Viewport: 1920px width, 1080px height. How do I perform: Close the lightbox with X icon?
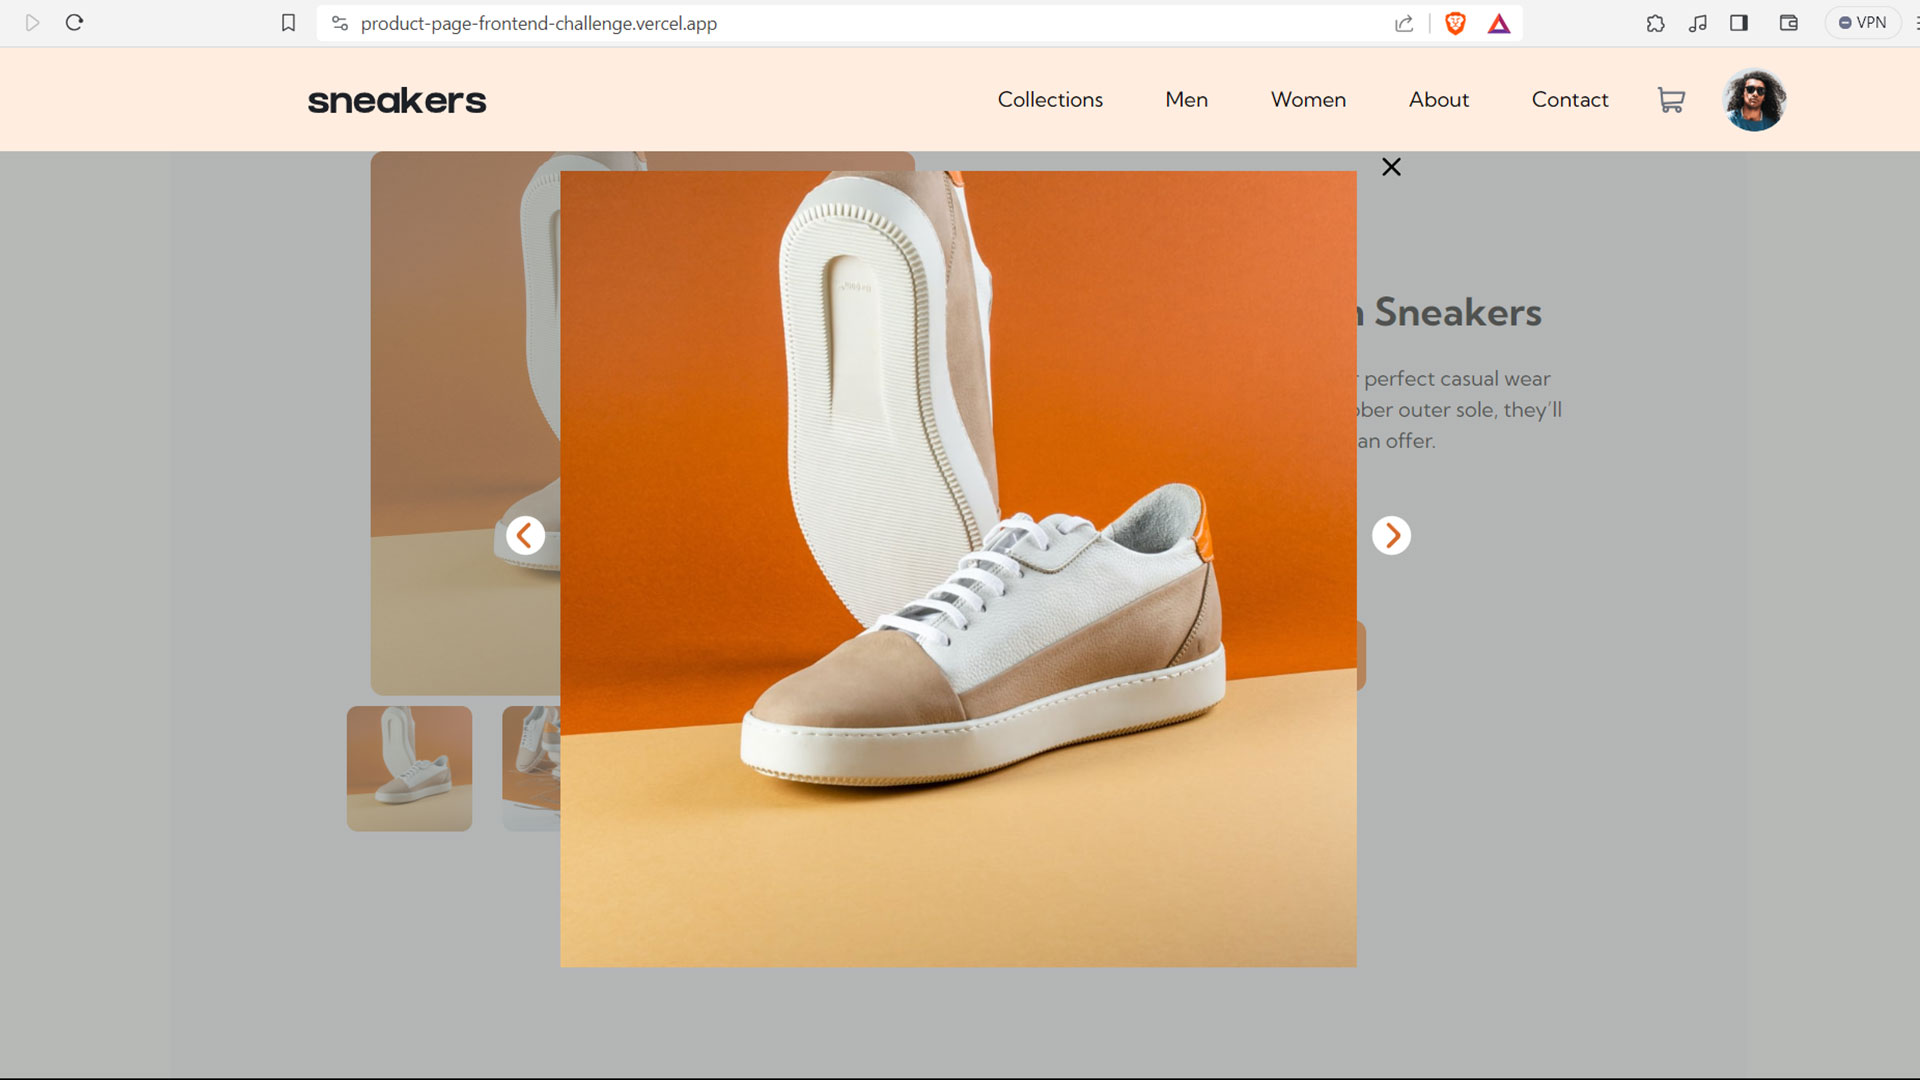pyautogui.click(x=1391, y=167)
